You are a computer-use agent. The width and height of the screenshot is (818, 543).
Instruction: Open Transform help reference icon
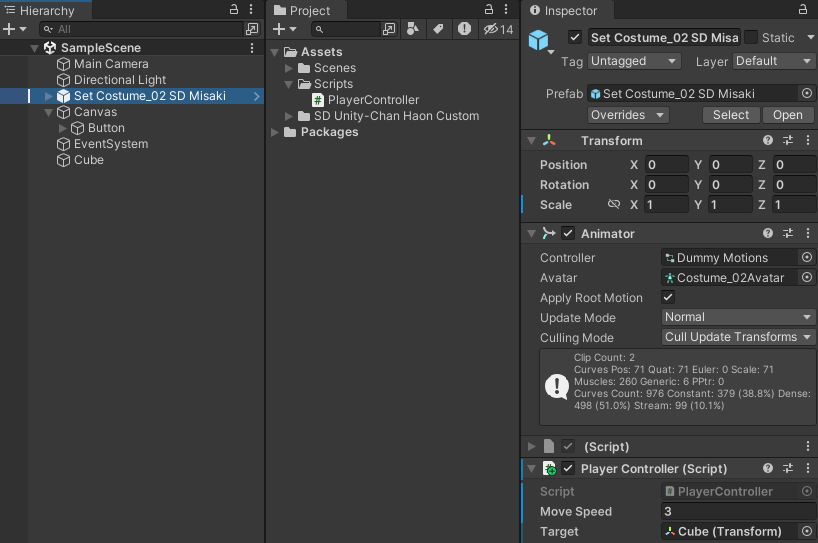(768, 140)
